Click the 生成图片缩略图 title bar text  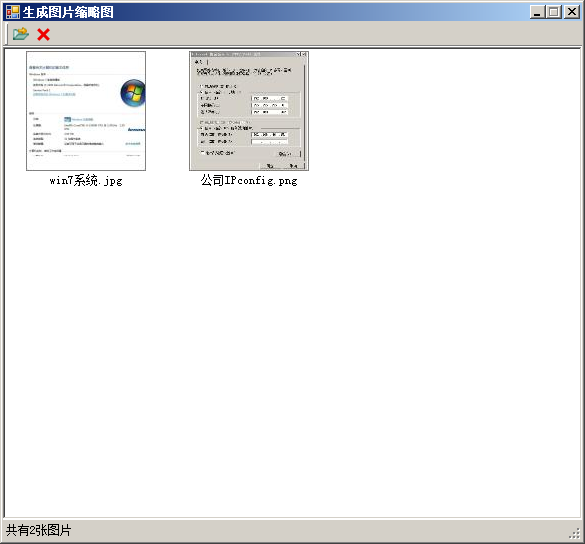pos(68,12)
